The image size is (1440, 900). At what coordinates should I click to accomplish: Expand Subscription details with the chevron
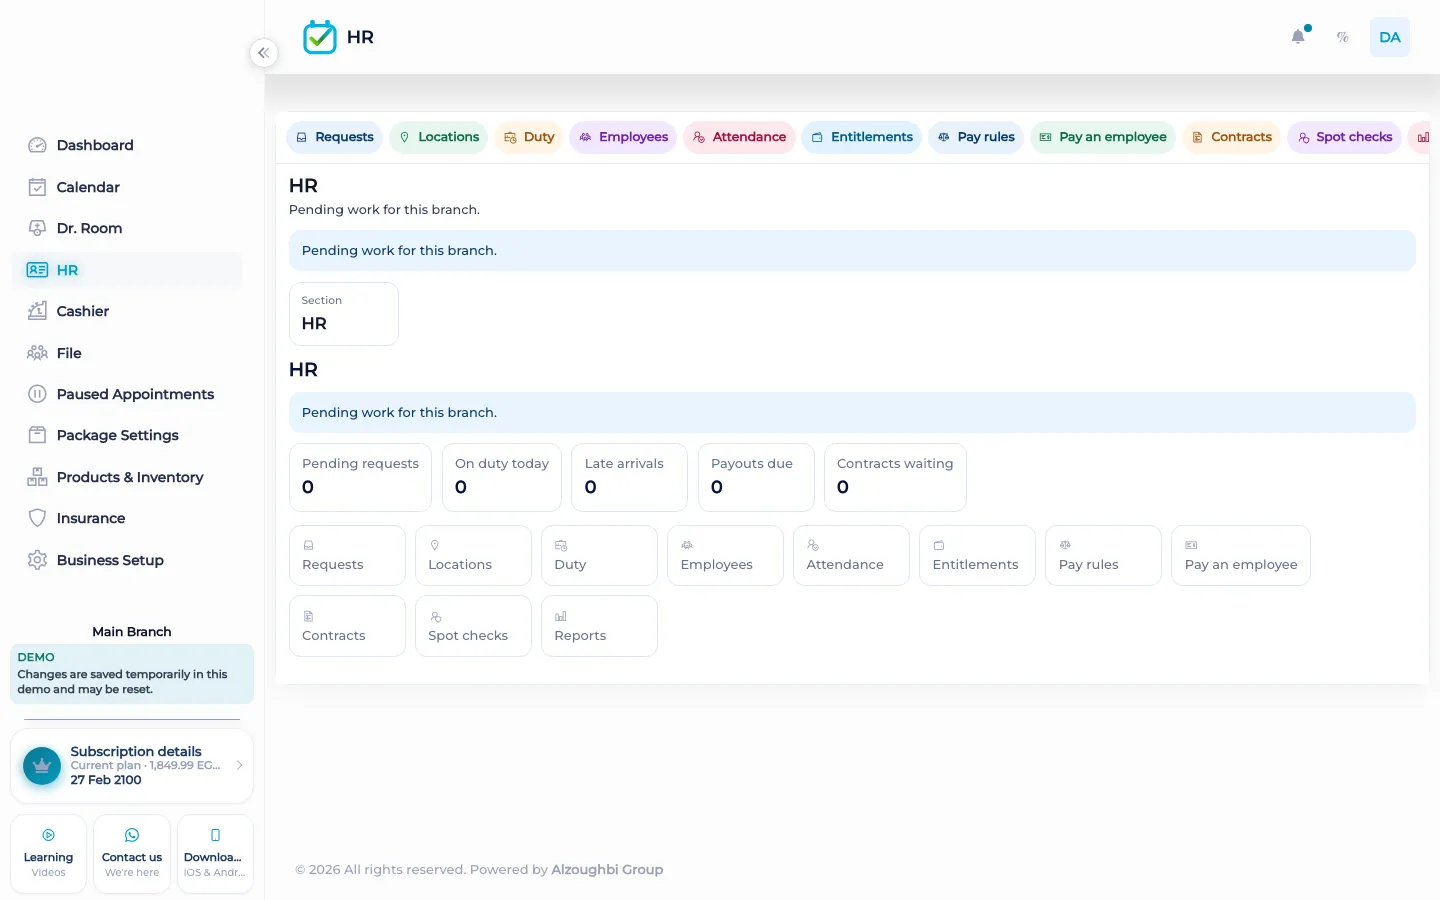click(x=239, y=765)
